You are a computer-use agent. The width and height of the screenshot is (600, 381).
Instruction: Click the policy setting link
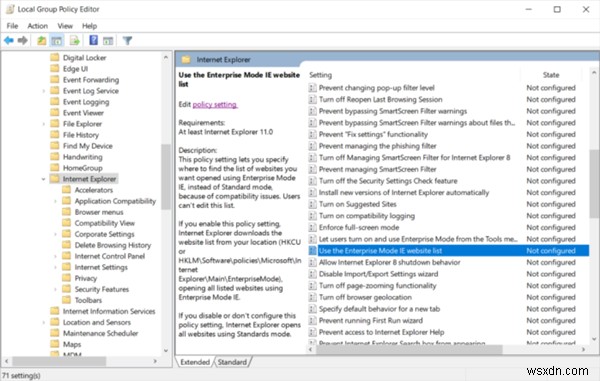[215, 104]
